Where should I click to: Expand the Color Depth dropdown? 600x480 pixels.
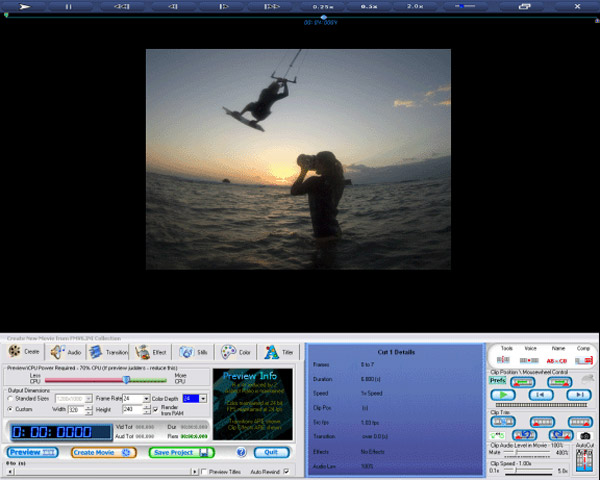(203, 398)
